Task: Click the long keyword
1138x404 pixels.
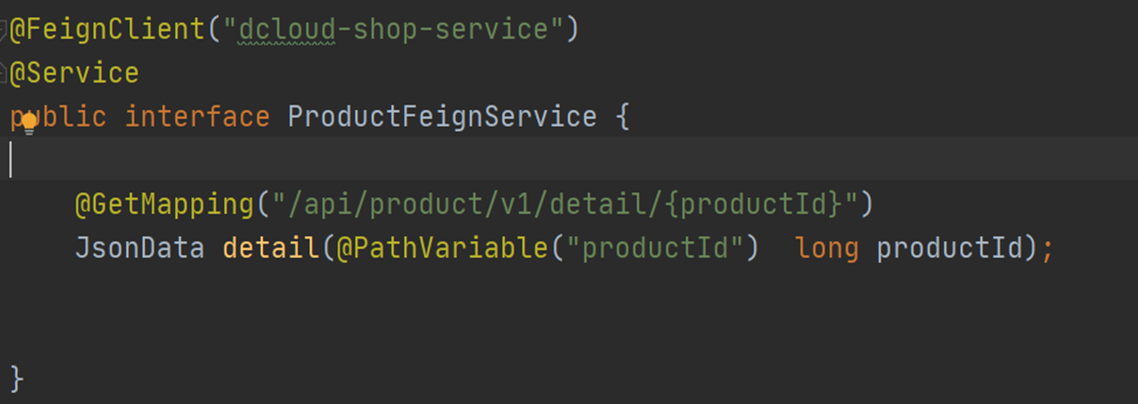Action: click(x=827, y=250)
